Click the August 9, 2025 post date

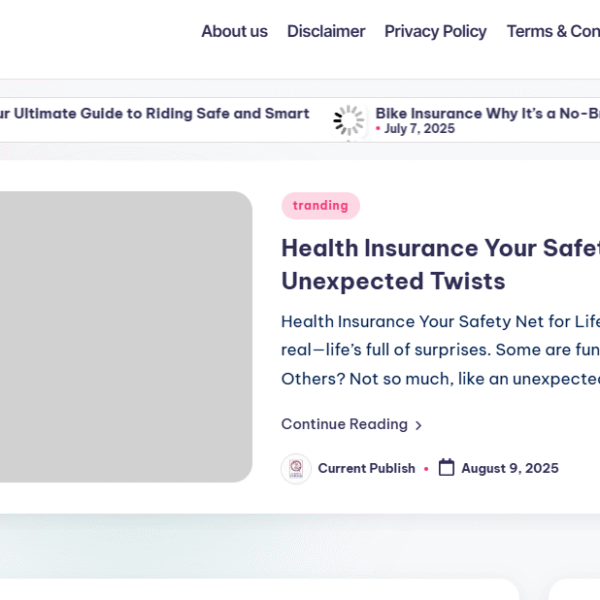coord(510,468)
